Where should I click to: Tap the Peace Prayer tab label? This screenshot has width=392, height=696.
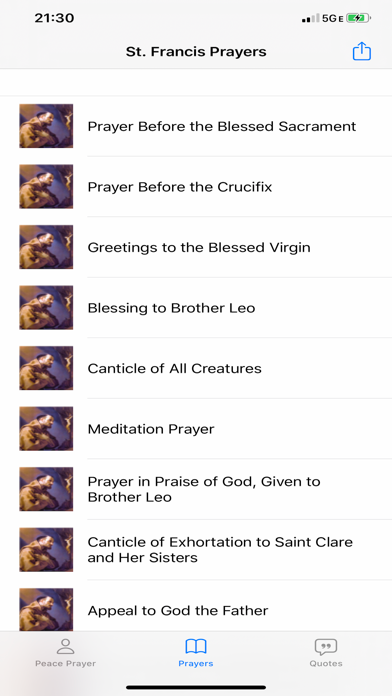(x=65, y=664)
